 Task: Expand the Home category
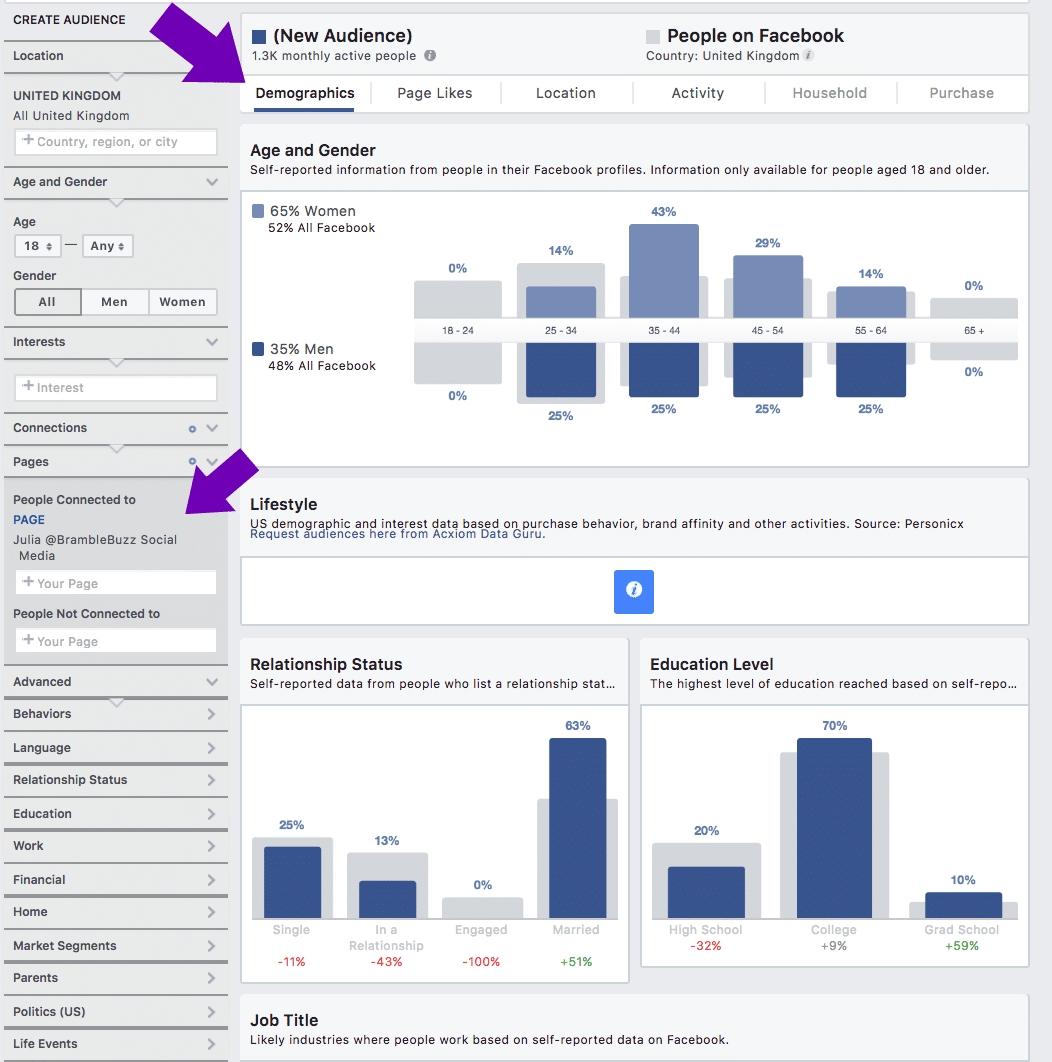pos(116,912)
